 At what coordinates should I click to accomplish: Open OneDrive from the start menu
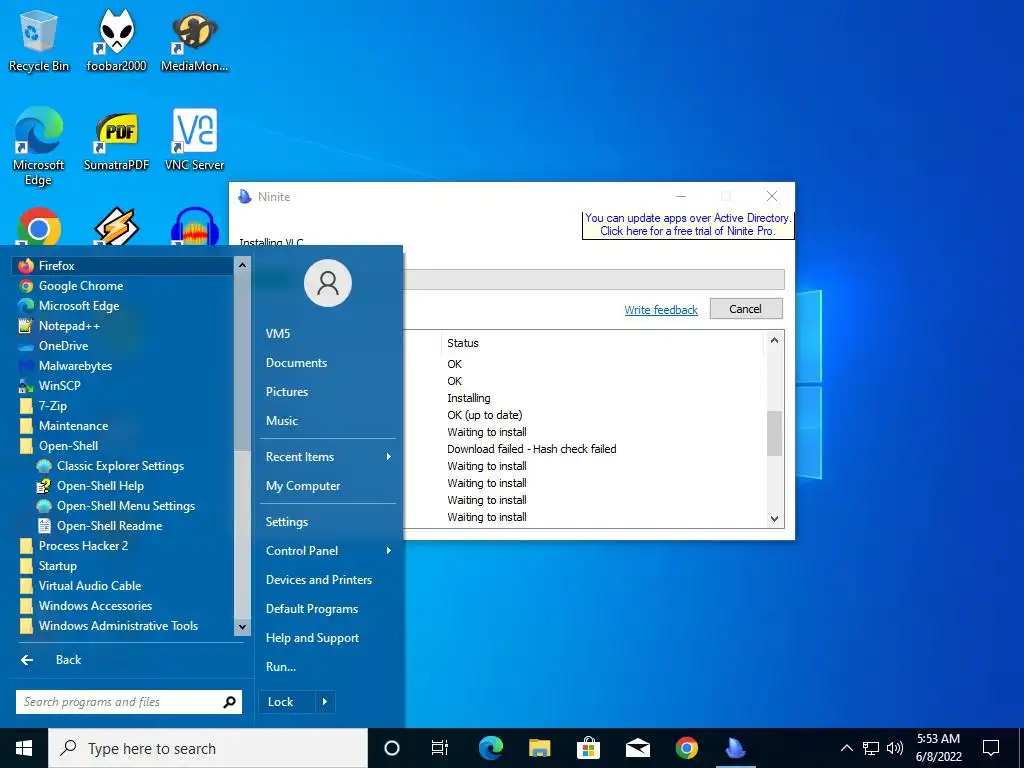[x=122, y=345]
